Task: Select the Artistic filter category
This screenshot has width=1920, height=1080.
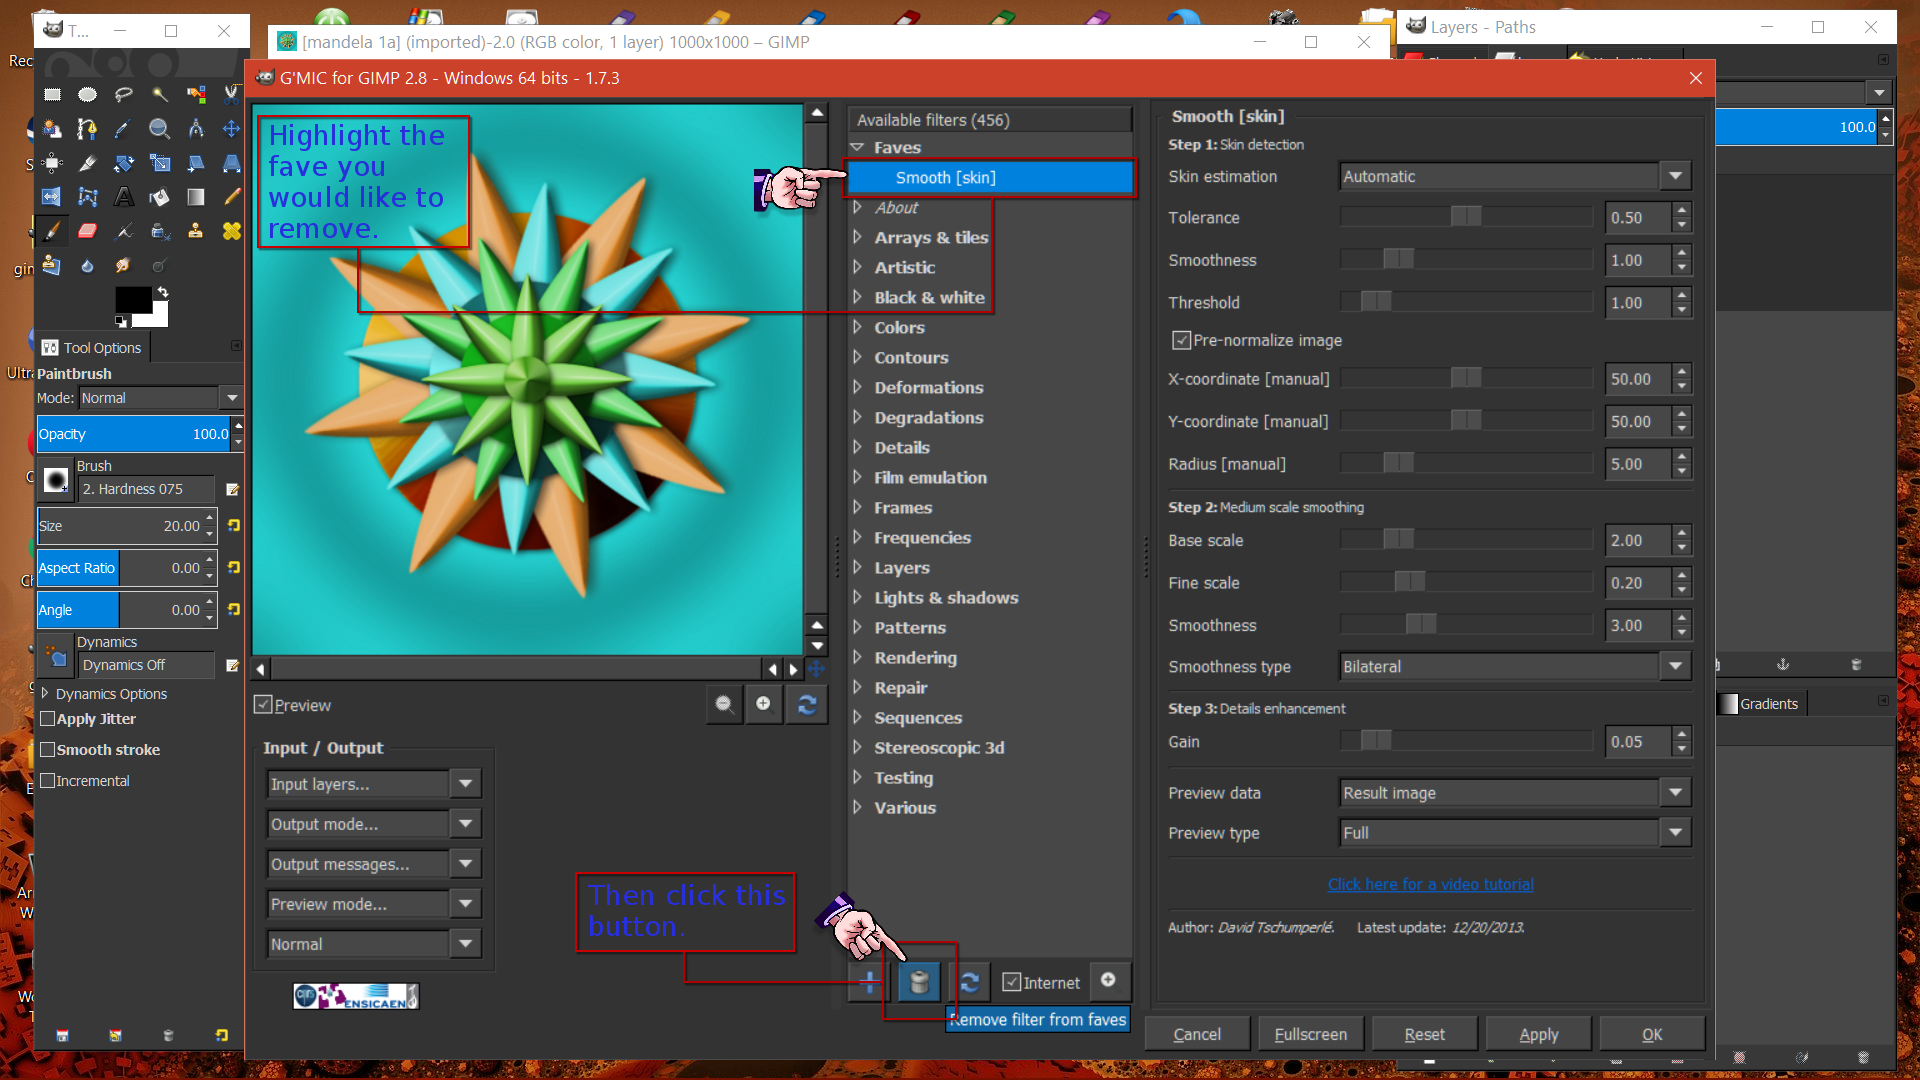Action: [x=904, y=267]
